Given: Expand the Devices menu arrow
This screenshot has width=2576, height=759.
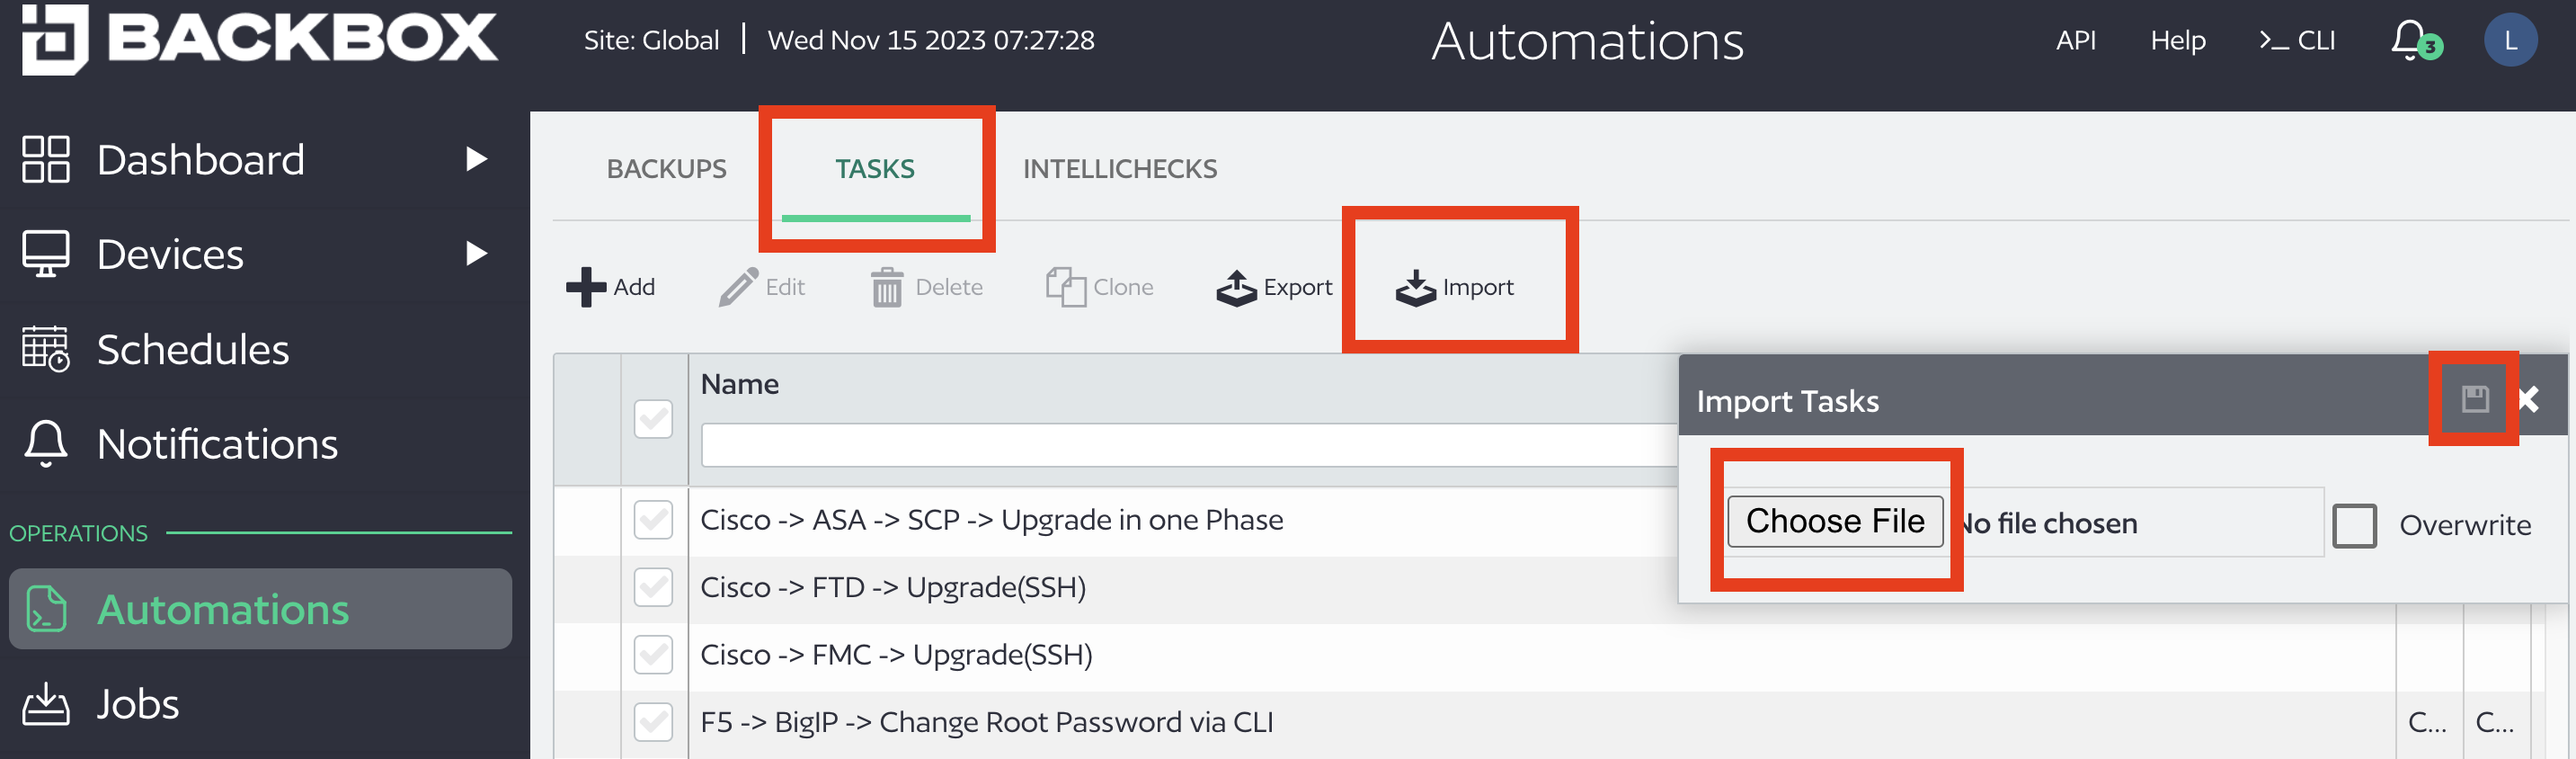Looking at the screenshot, I should (477, 254).
